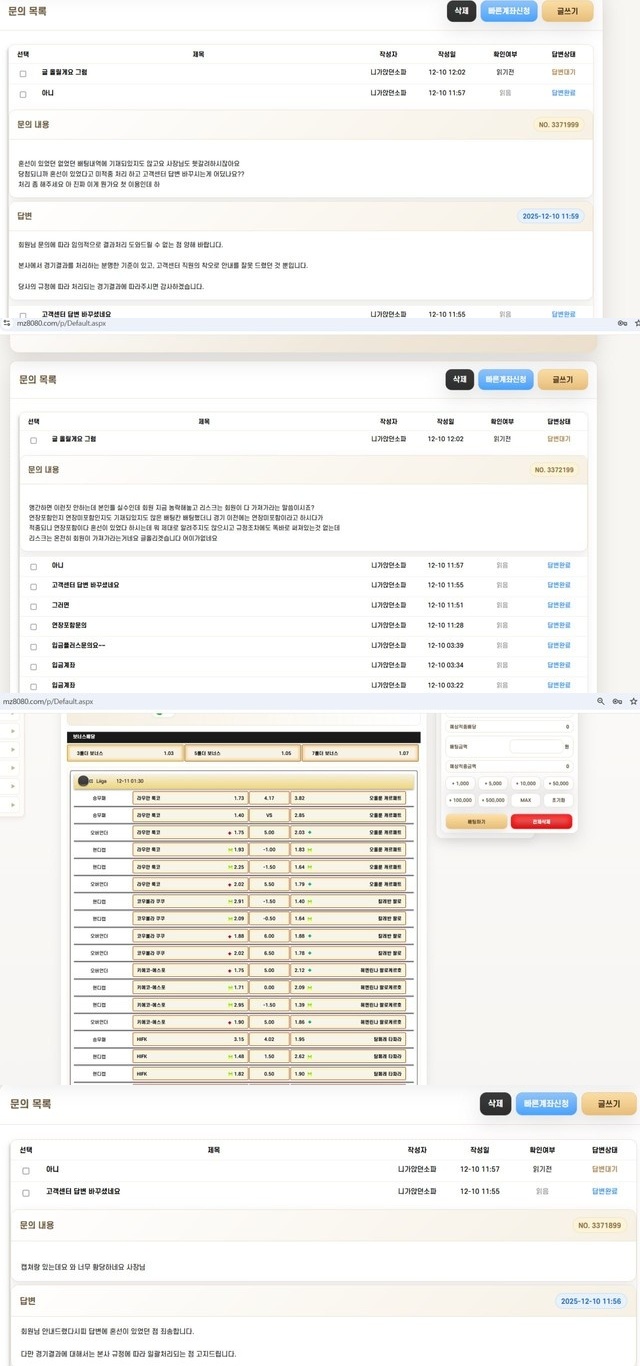Click 답변완료 status for 12-10 03:39 row

coord(559,645)
